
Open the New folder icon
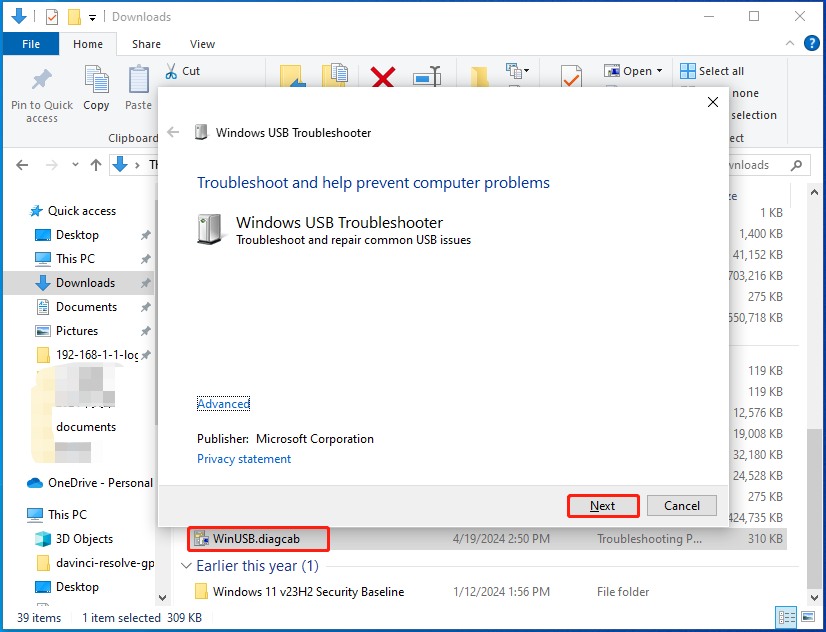tap(479, 78)
